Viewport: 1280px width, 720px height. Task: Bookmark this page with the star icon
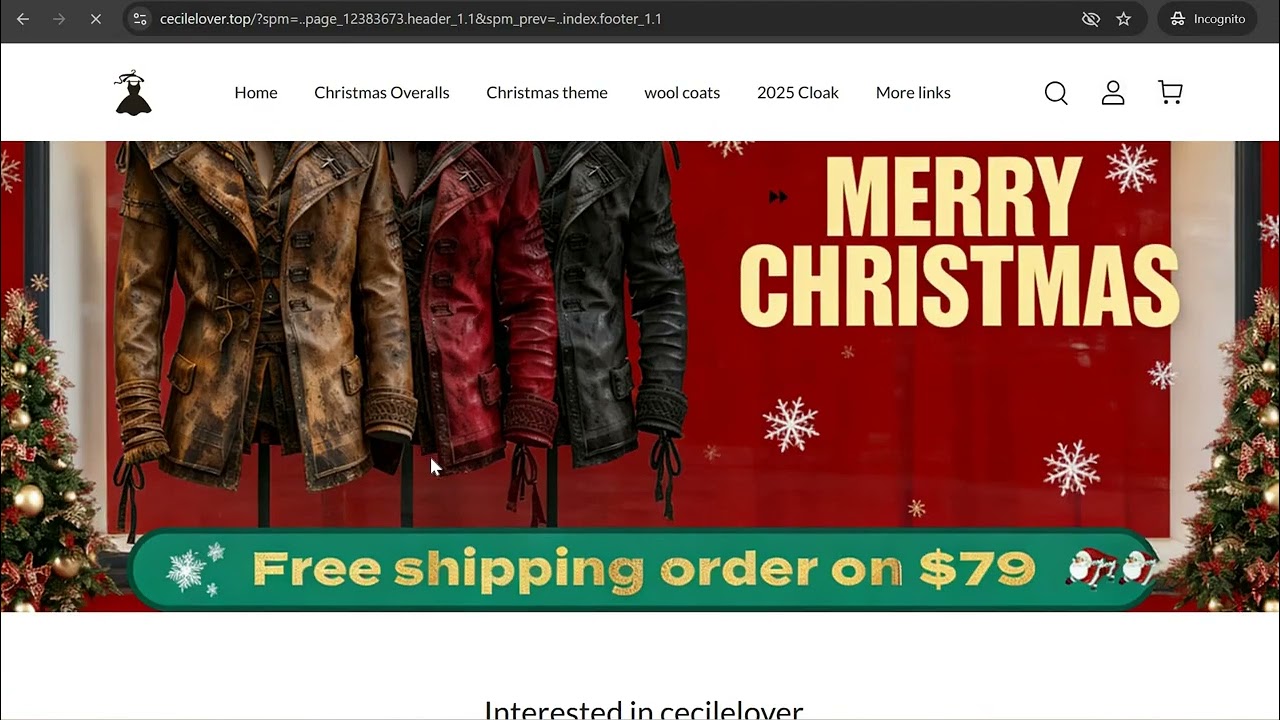pos(1123,19)
